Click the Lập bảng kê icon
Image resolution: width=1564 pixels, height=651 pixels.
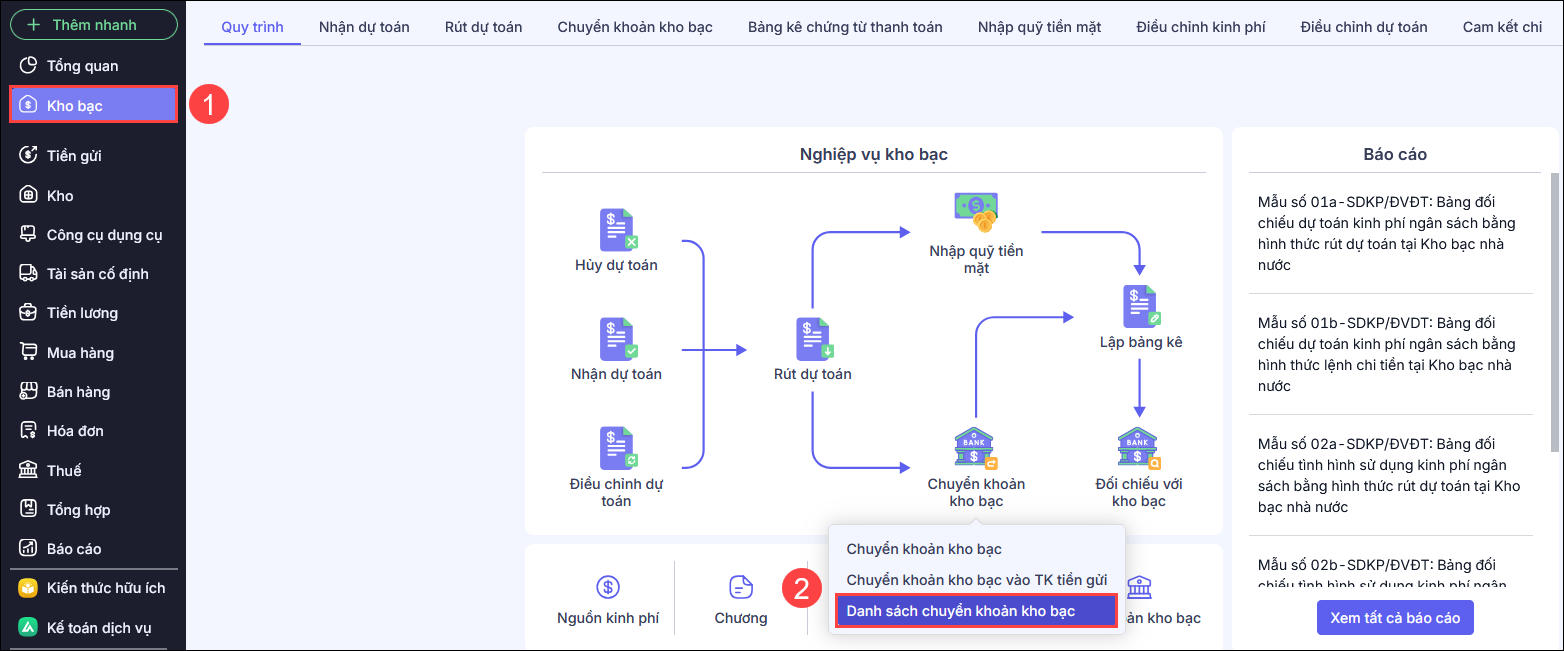[x=1140, y=307]
